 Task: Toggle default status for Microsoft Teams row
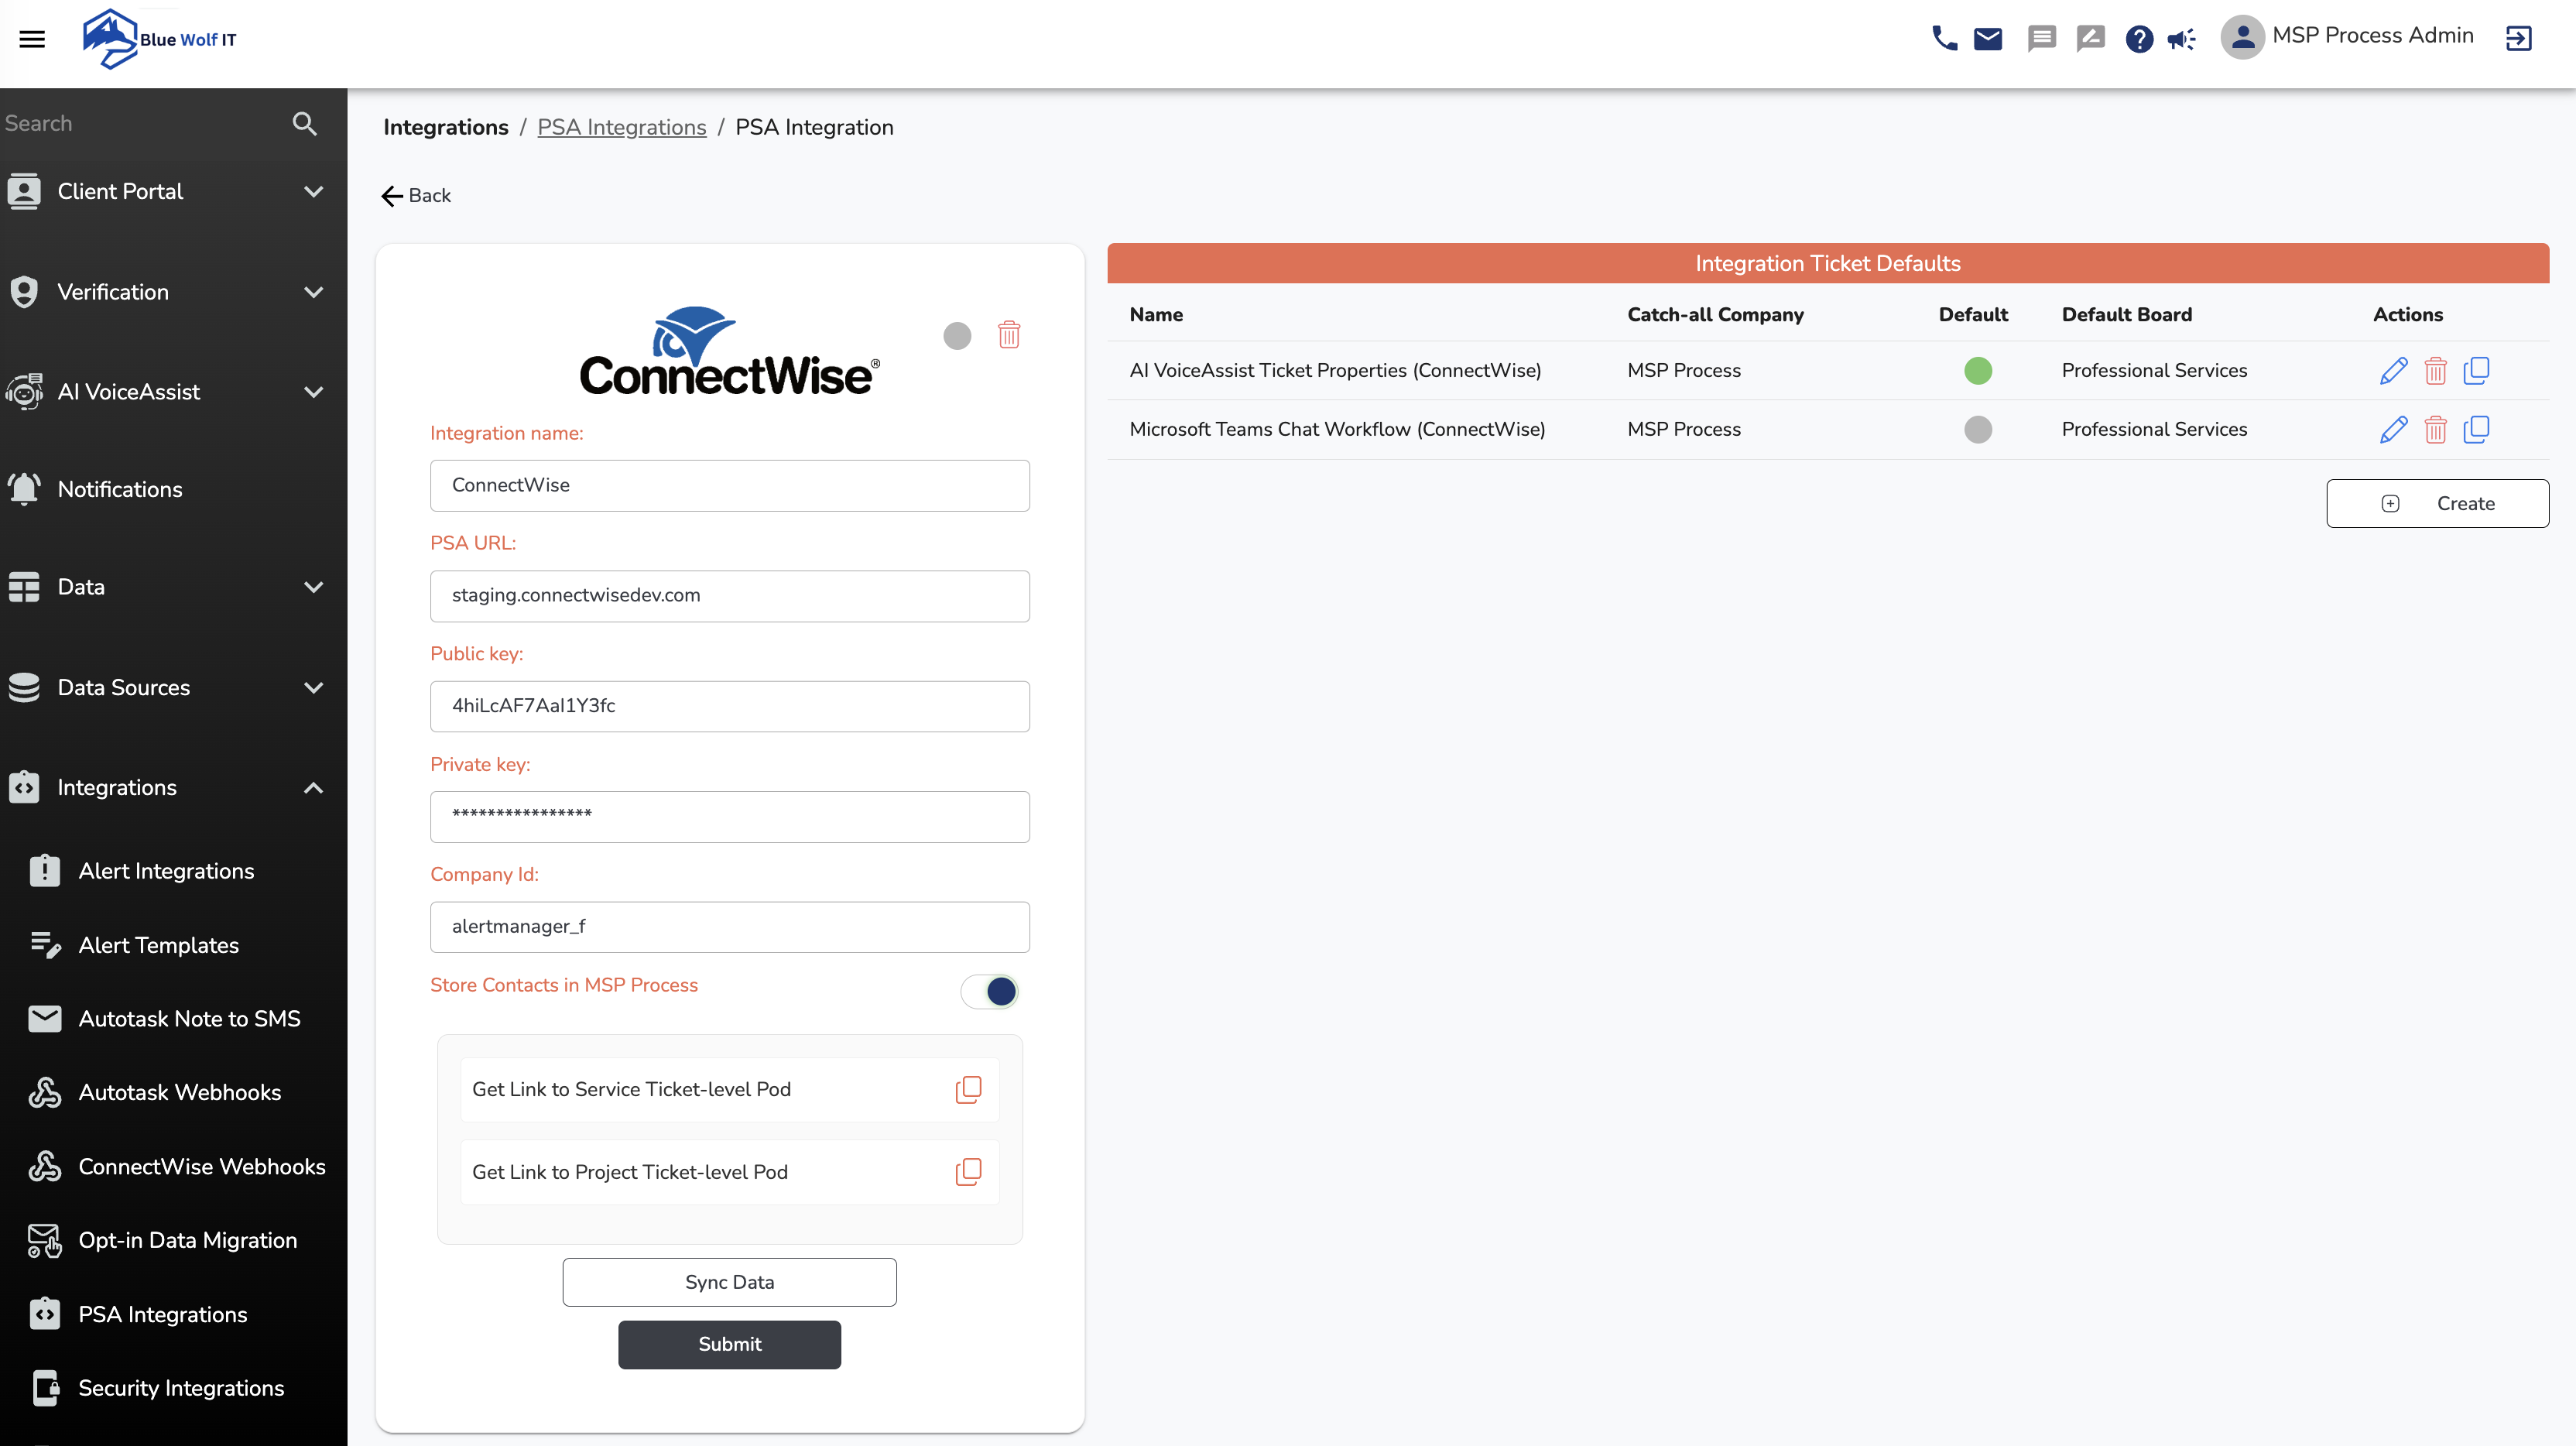point(1977,429)
